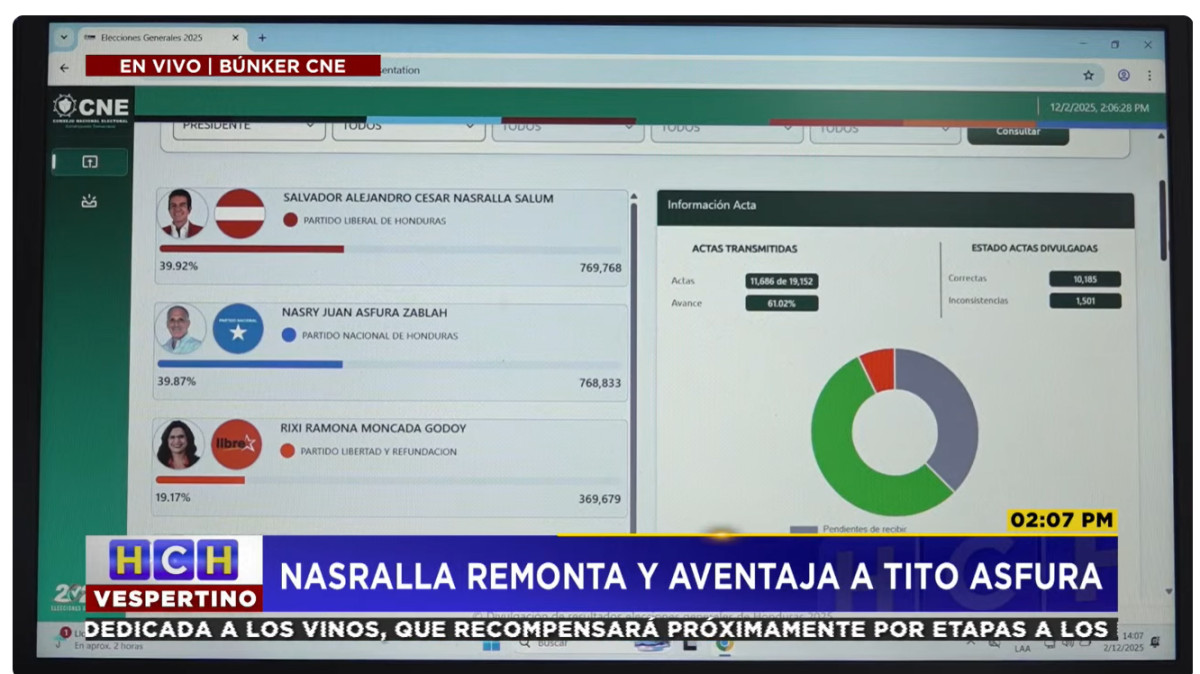This screenshot has height=674, width=1200.
Task: Open a new browser tab
Action: pyautogui.click(x=262, y=38)
